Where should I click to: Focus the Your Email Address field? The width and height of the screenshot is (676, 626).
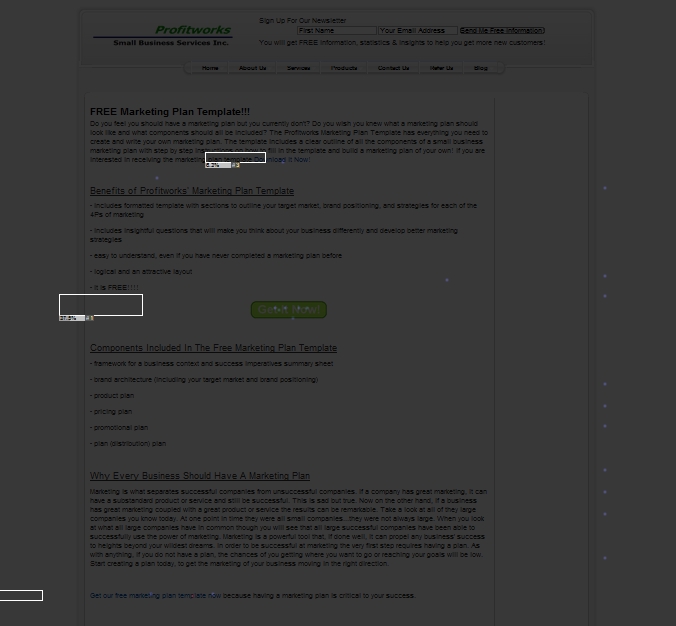(x=418, y=31)
